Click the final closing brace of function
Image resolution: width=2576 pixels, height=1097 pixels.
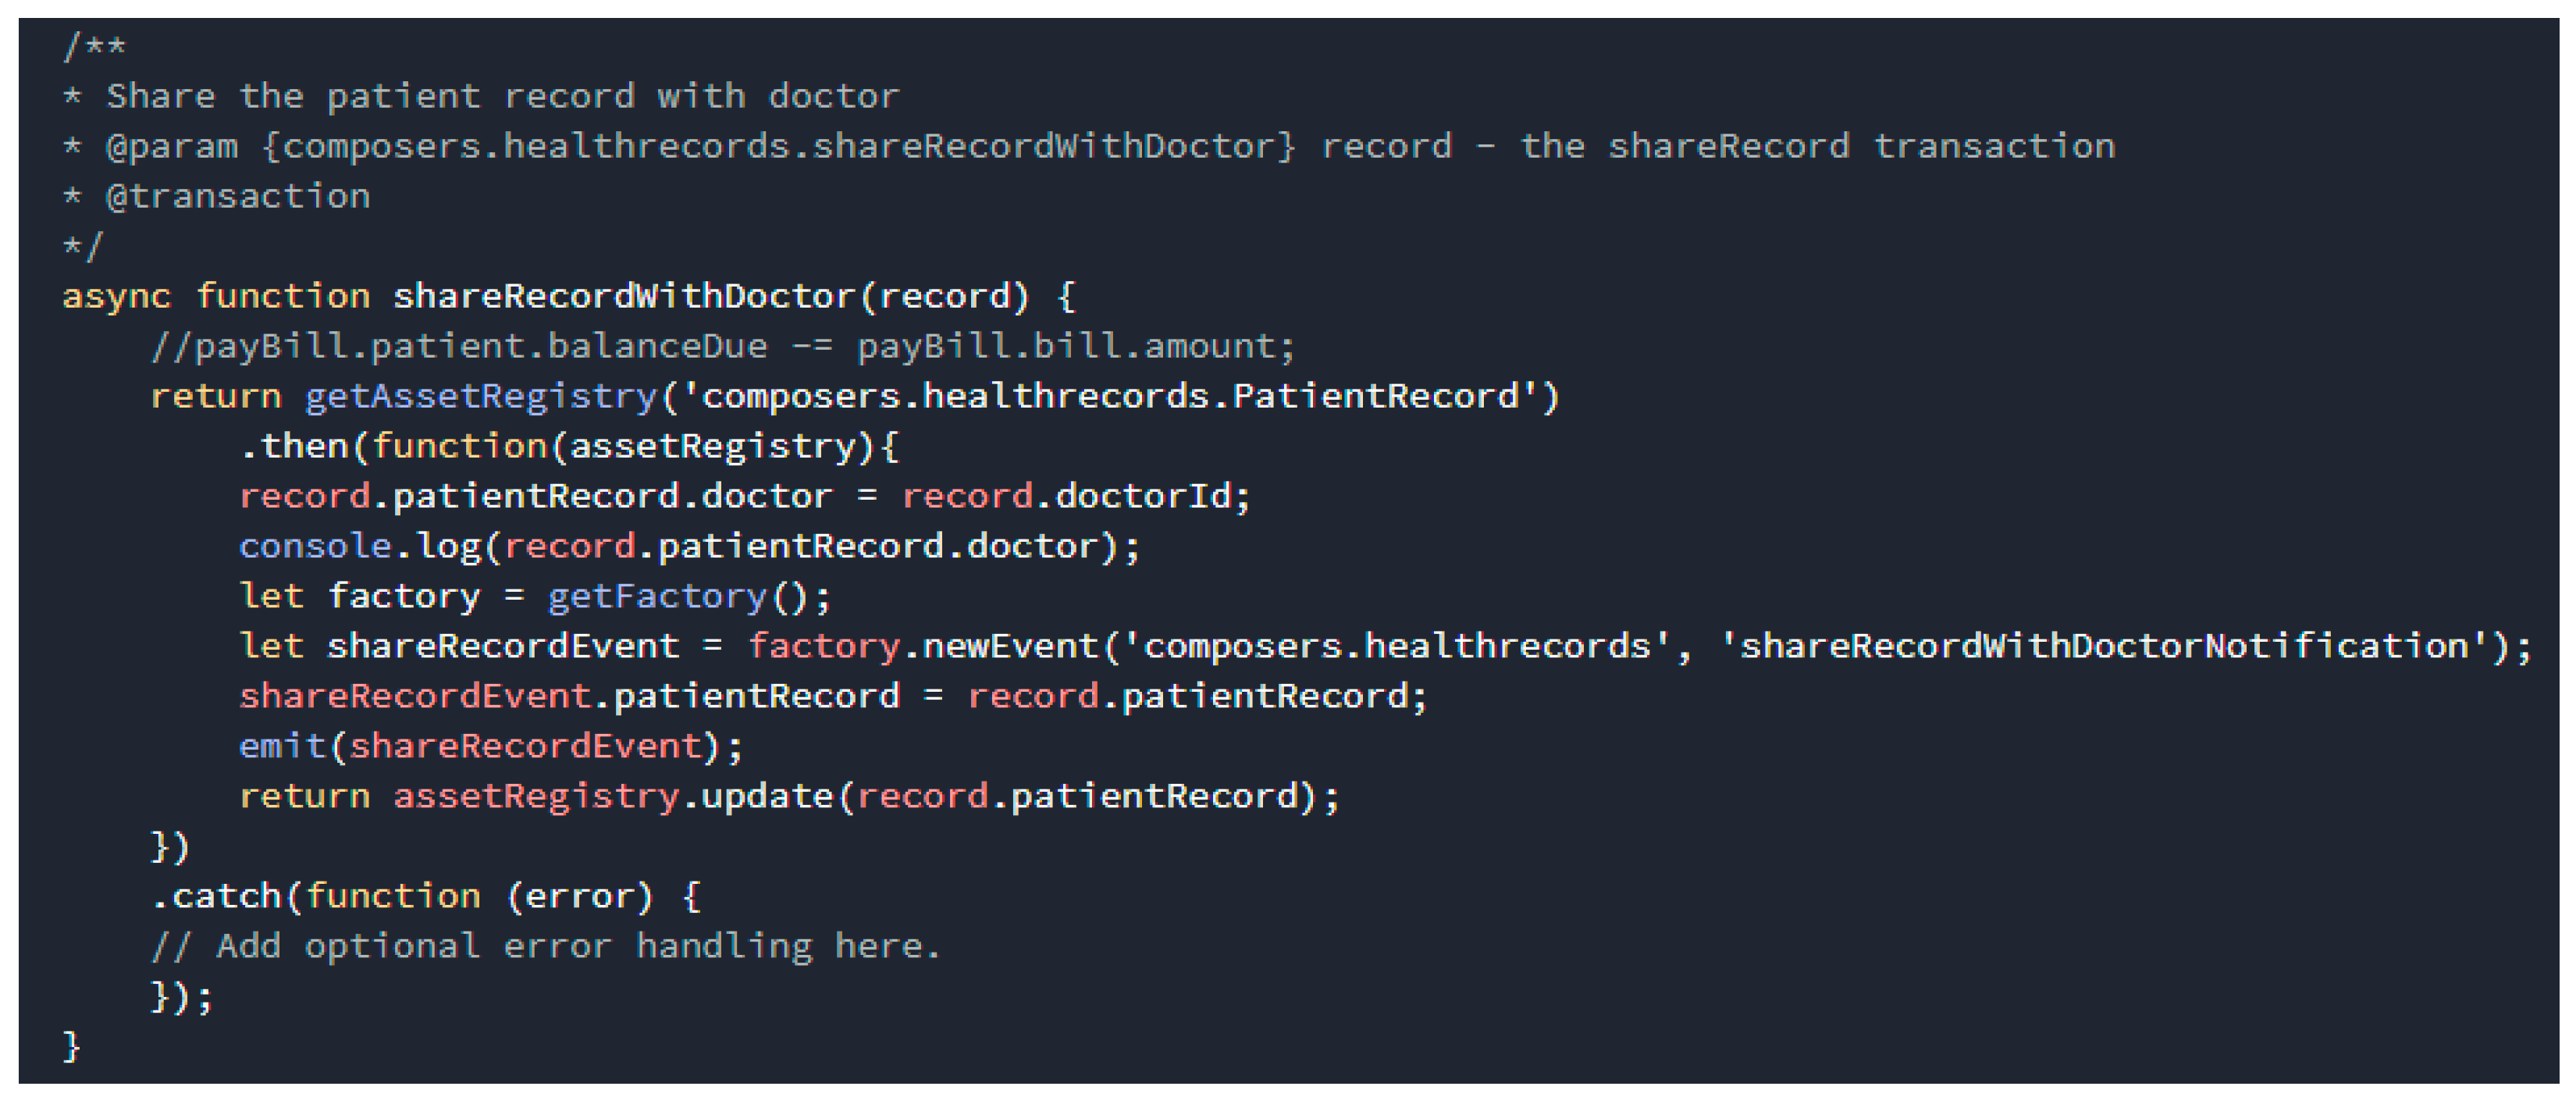pyautogui.click(x=71, y=1046)
